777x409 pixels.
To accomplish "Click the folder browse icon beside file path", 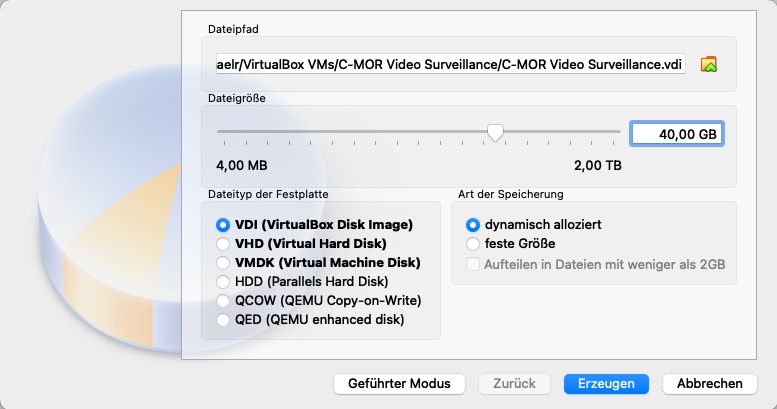I will (x=709, y=65).
